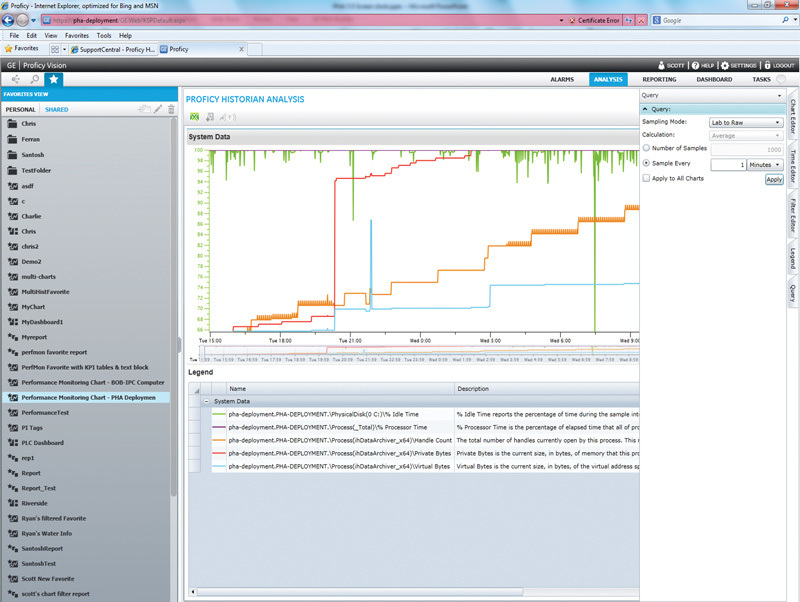Select the Sample Every radio button
This screenshot has height=602, width=800.
coord(647,163)
